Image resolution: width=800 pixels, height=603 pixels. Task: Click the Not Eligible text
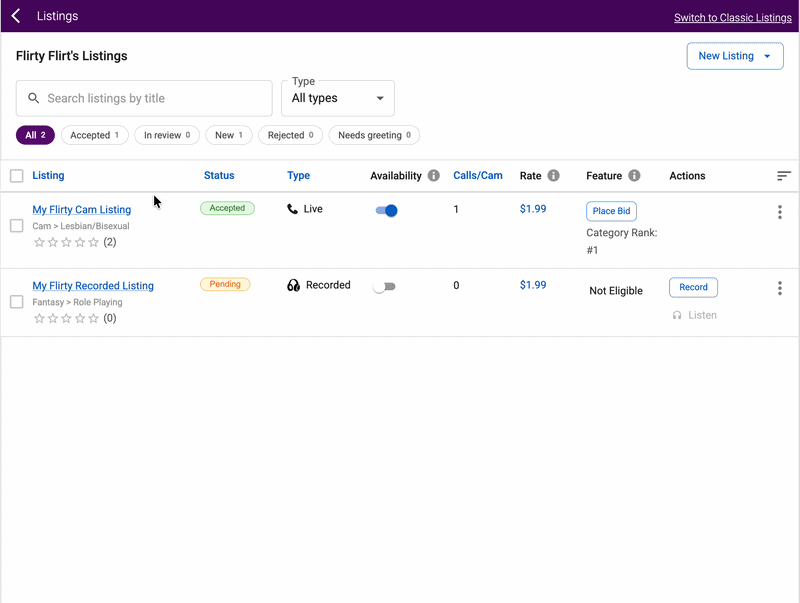pos(616,291)
